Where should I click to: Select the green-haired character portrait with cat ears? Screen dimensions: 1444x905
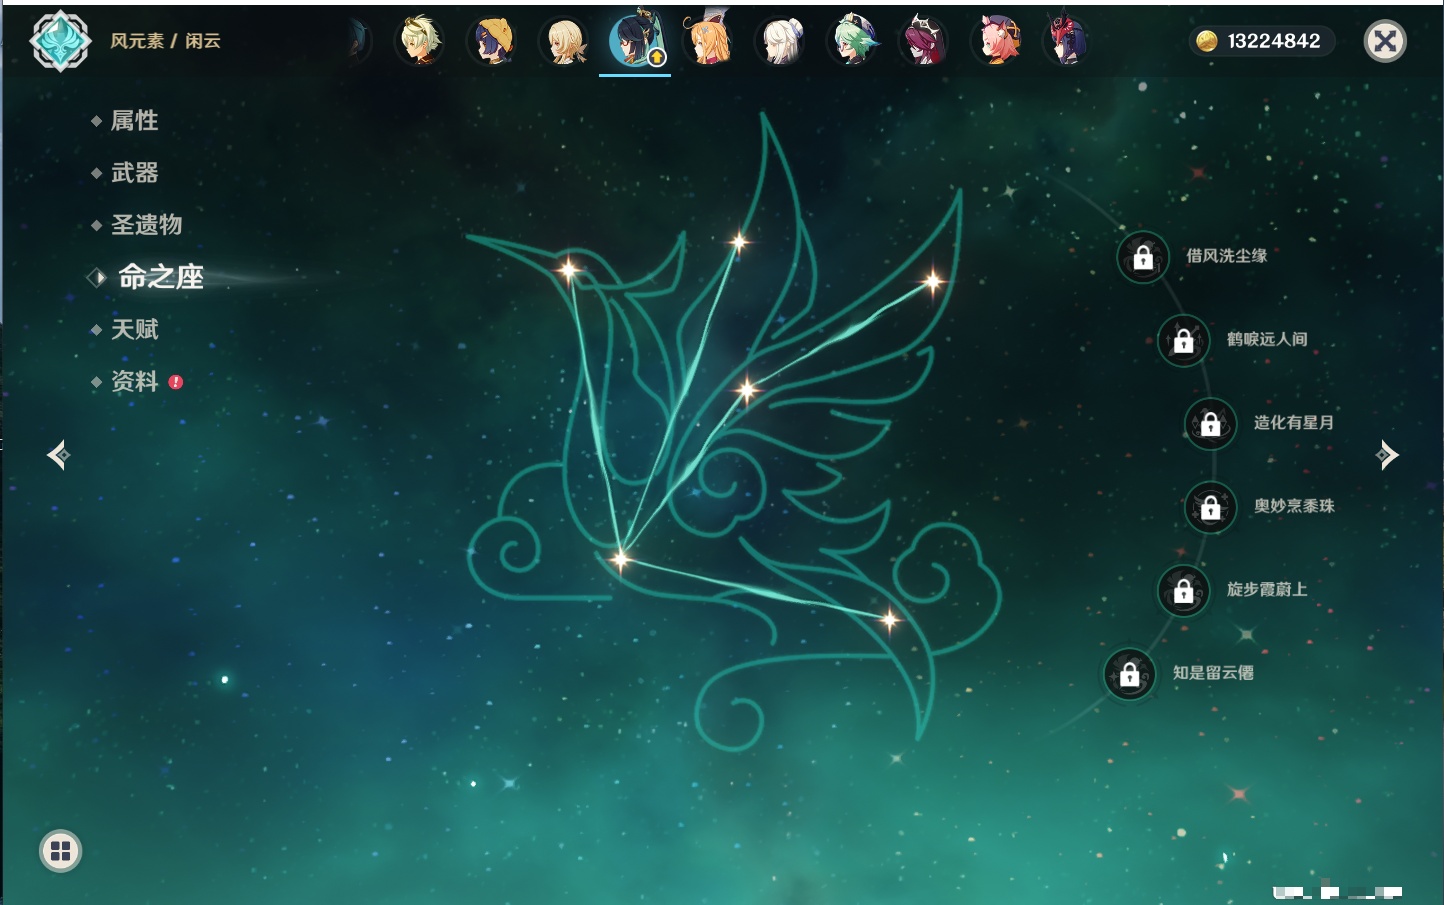pos(853,41)
